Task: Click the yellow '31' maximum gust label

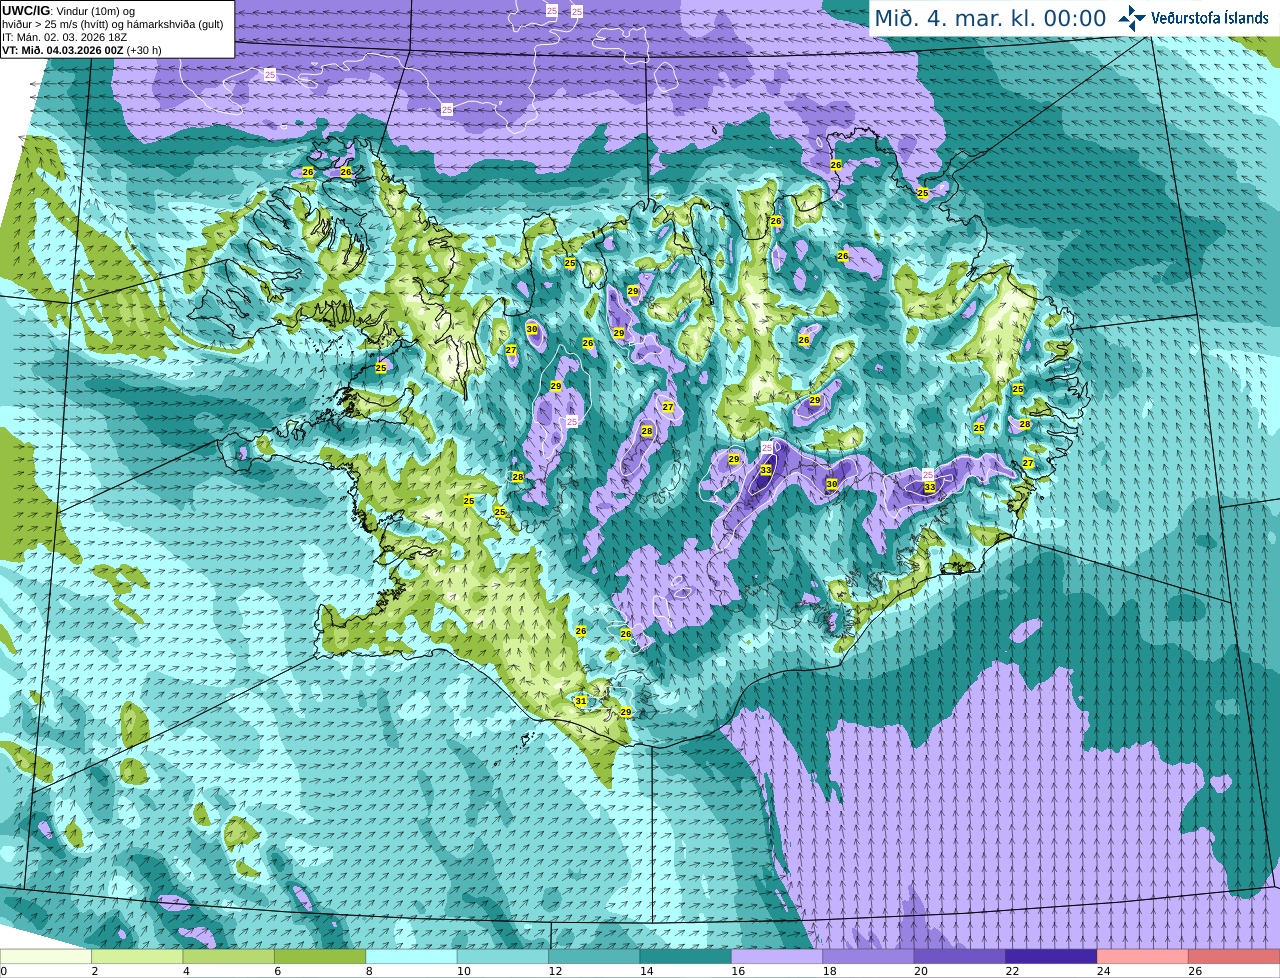Action: (581, 701)
